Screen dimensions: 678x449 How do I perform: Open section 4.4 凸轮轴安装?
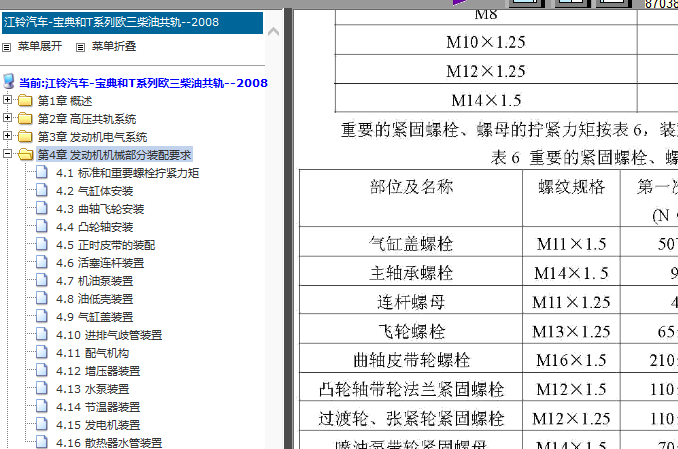(x=94, y=227)
